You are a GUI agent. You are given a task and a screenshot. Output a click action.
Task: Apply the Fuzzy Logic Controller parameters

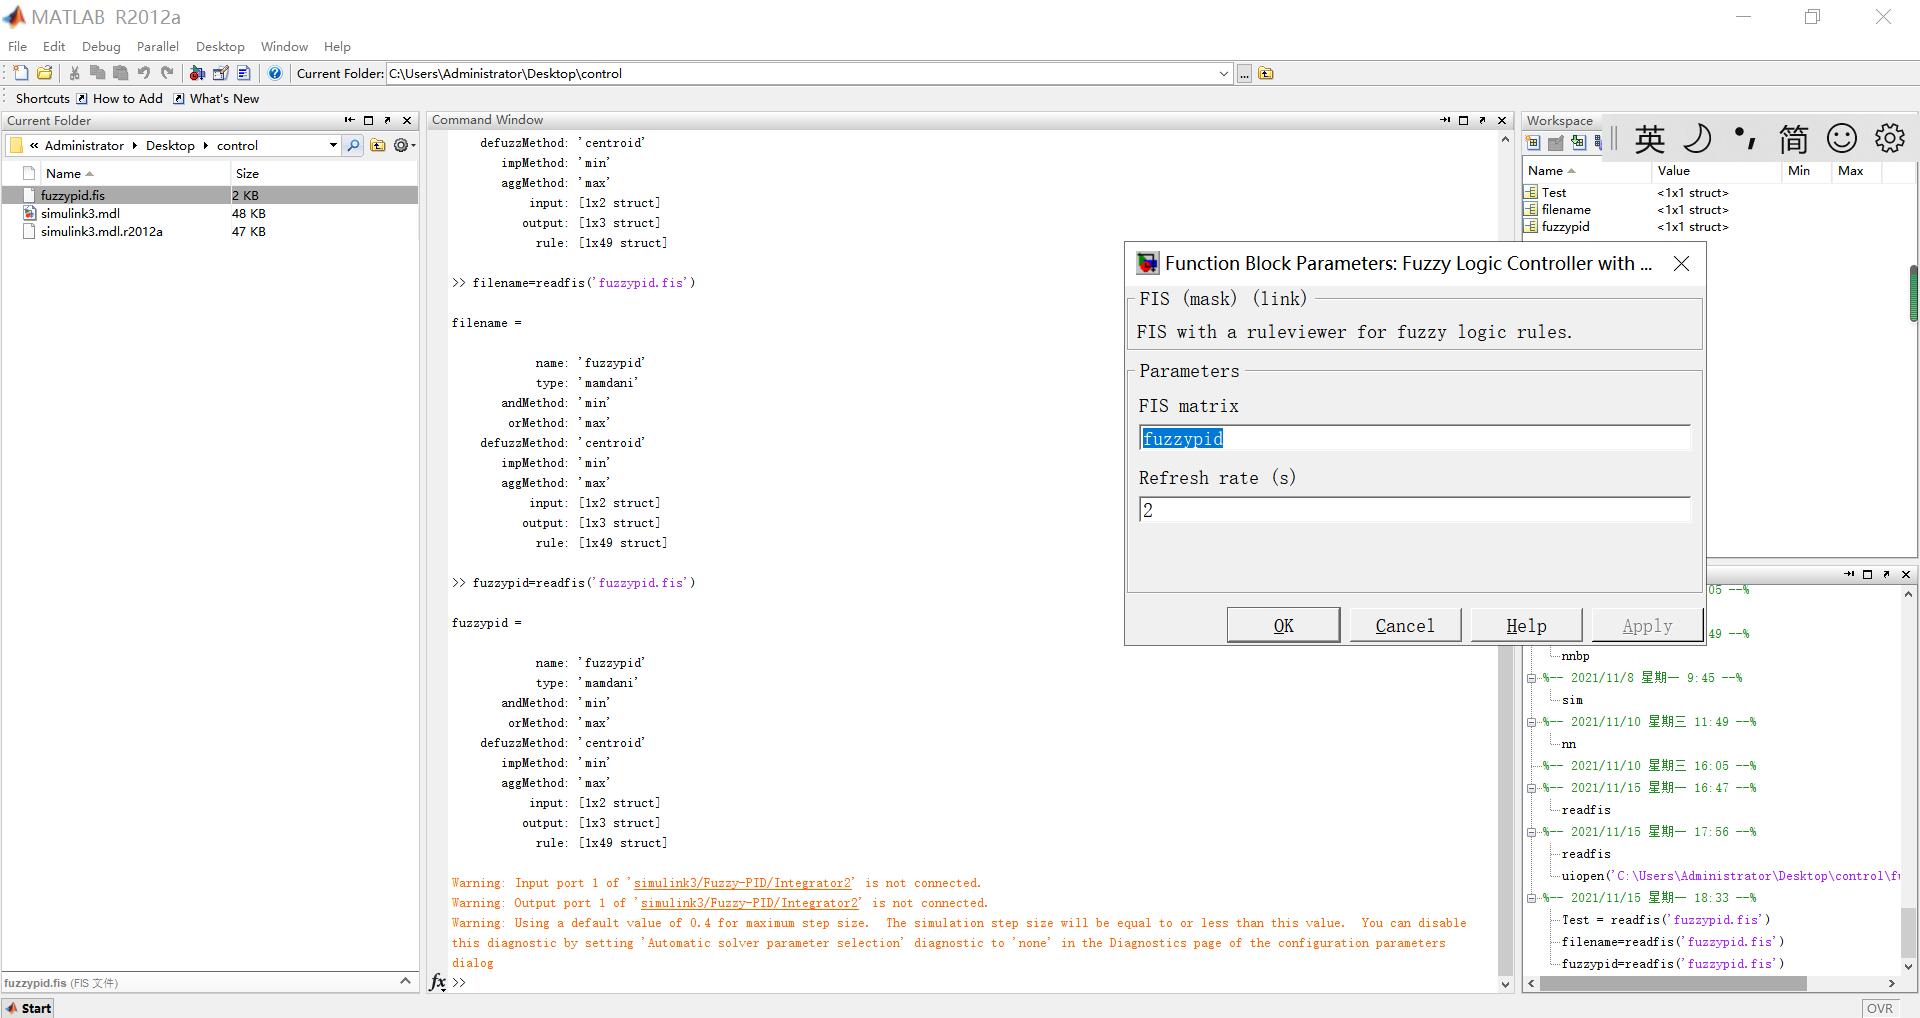1645,624
